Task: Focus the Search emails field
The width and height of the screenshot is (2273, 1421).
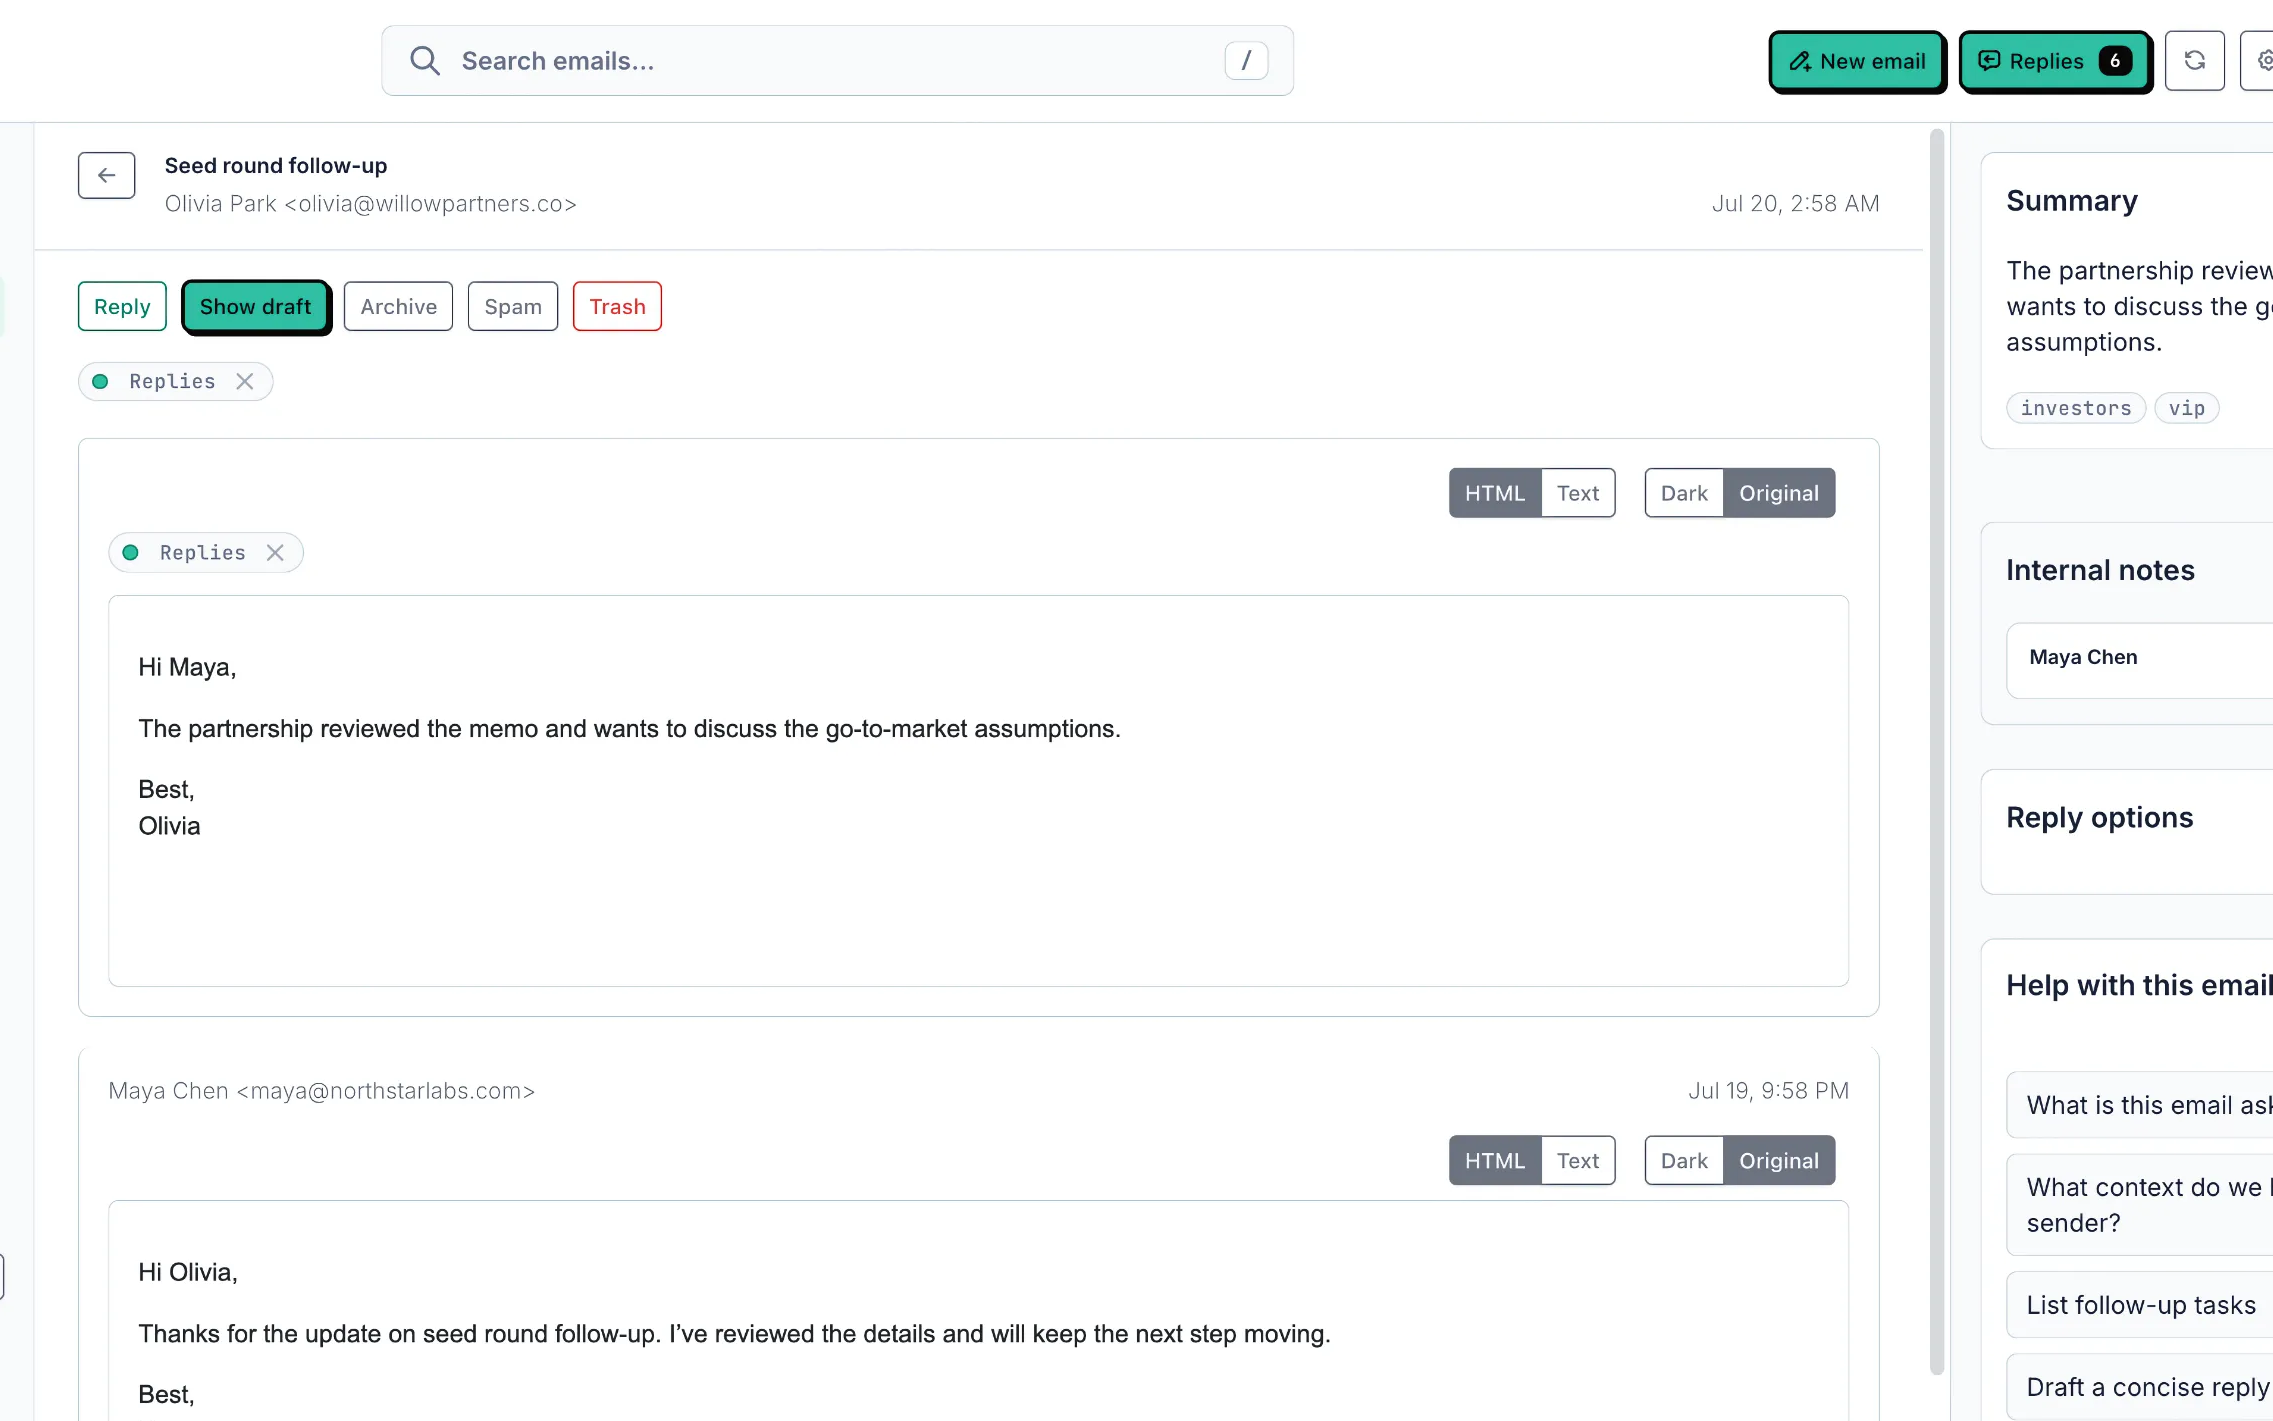Action: point(837,61)
